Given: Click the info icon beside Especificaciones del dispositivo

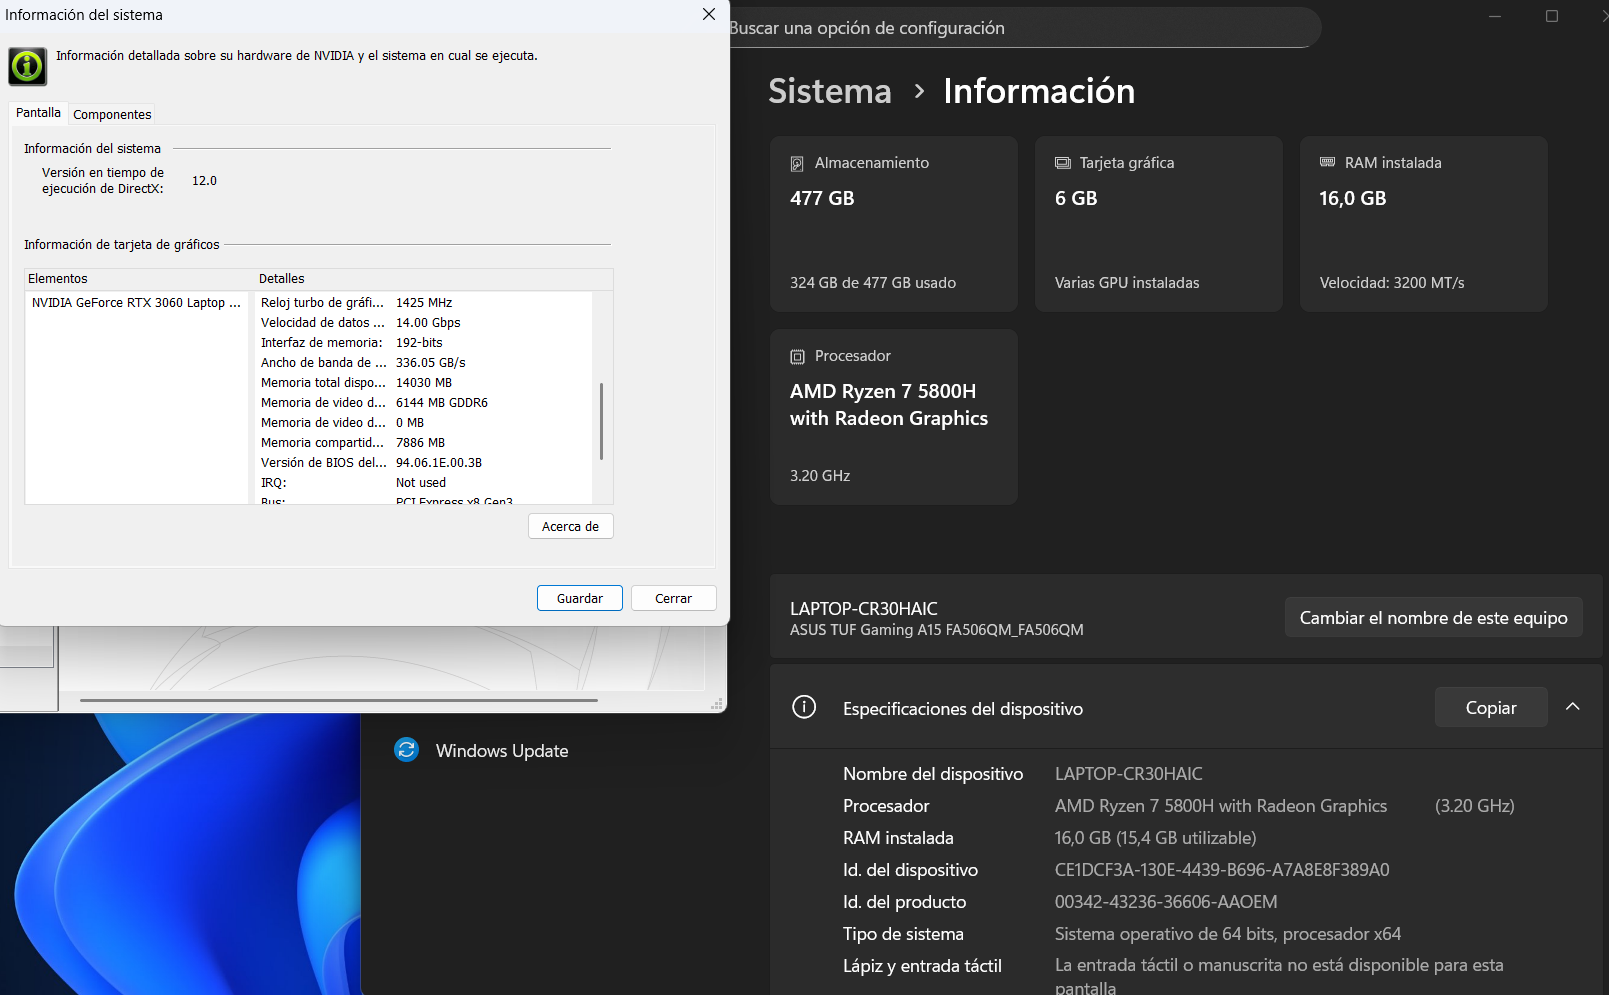Looking at the screenshot, I should 804,707.
